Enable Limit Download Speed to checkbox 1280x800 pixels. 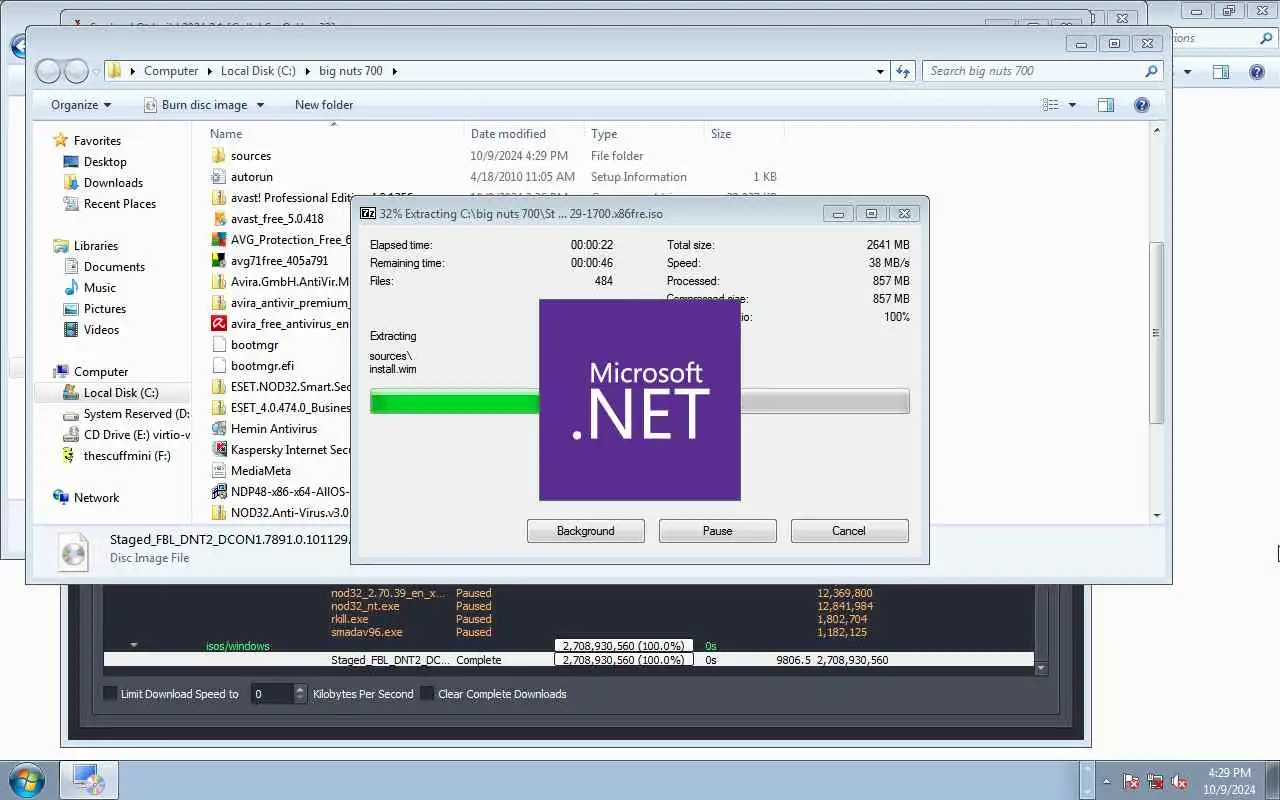coord(110,693)
